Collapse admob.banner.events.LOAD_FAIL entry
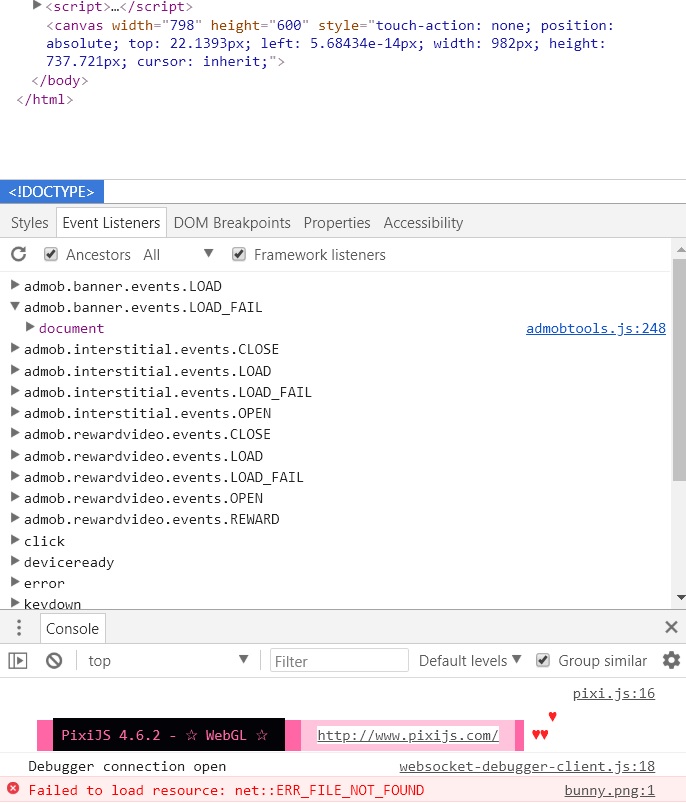Image resolution: width=686 pixels, height=804 pixels. click(15, 307)
